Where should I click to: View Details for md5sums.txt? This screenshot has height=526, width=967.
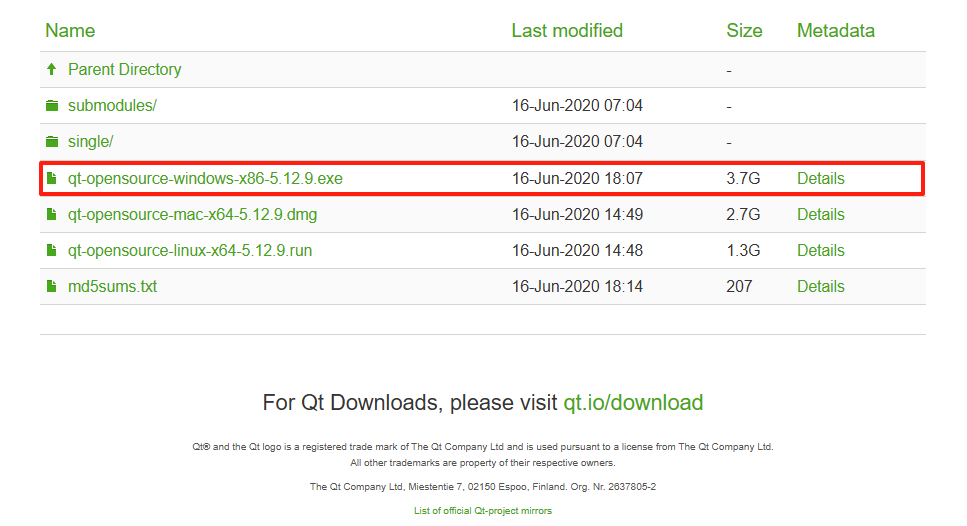click(x=821, y=286)
